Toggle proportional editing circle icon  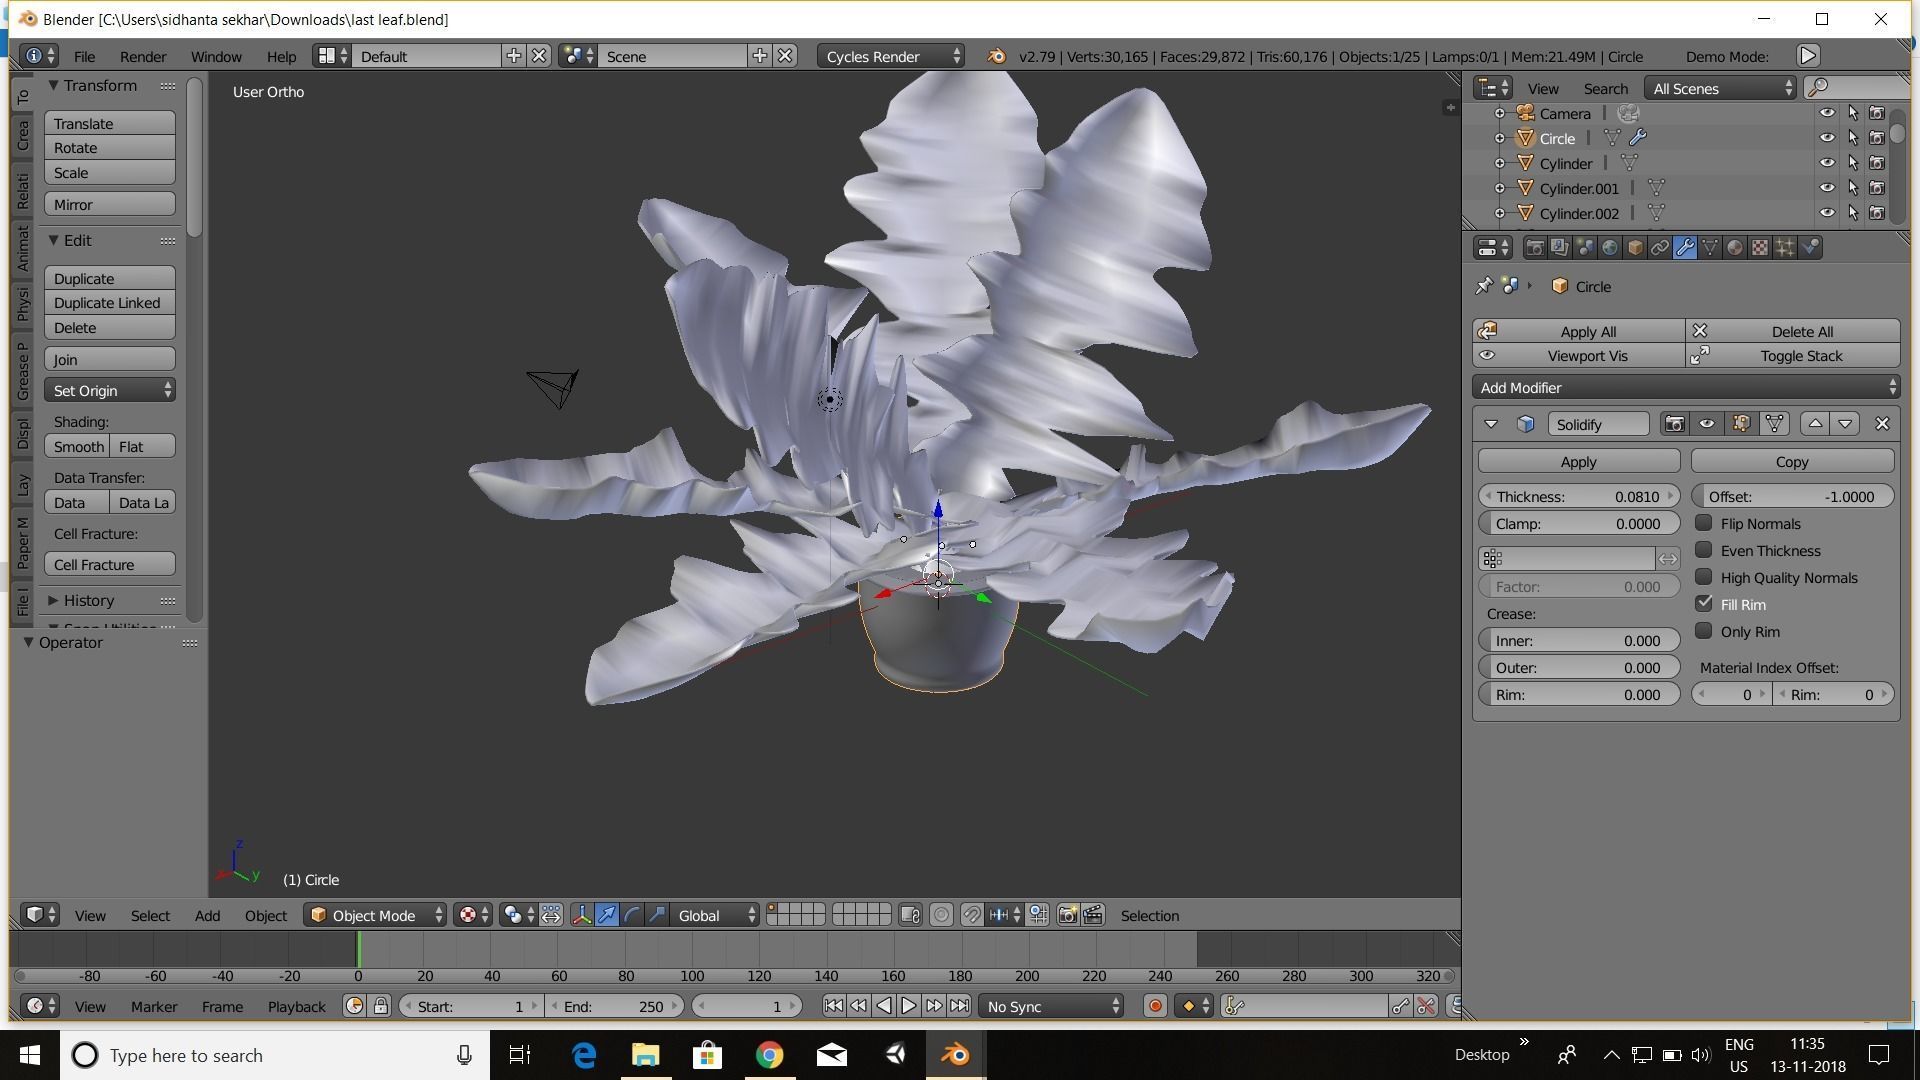(x=941, y=915)
